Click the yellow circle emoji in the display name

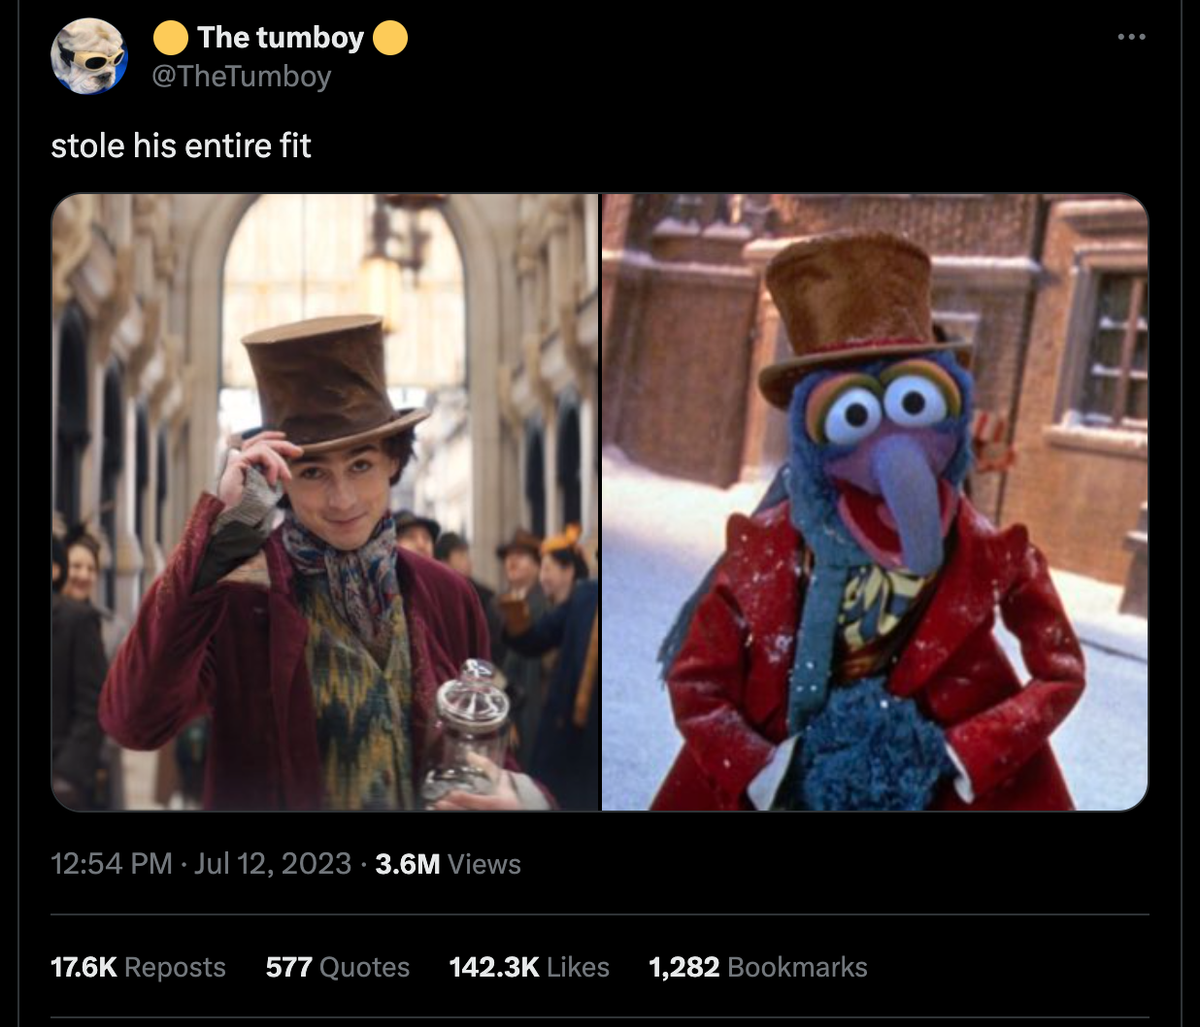pos(172,37)
